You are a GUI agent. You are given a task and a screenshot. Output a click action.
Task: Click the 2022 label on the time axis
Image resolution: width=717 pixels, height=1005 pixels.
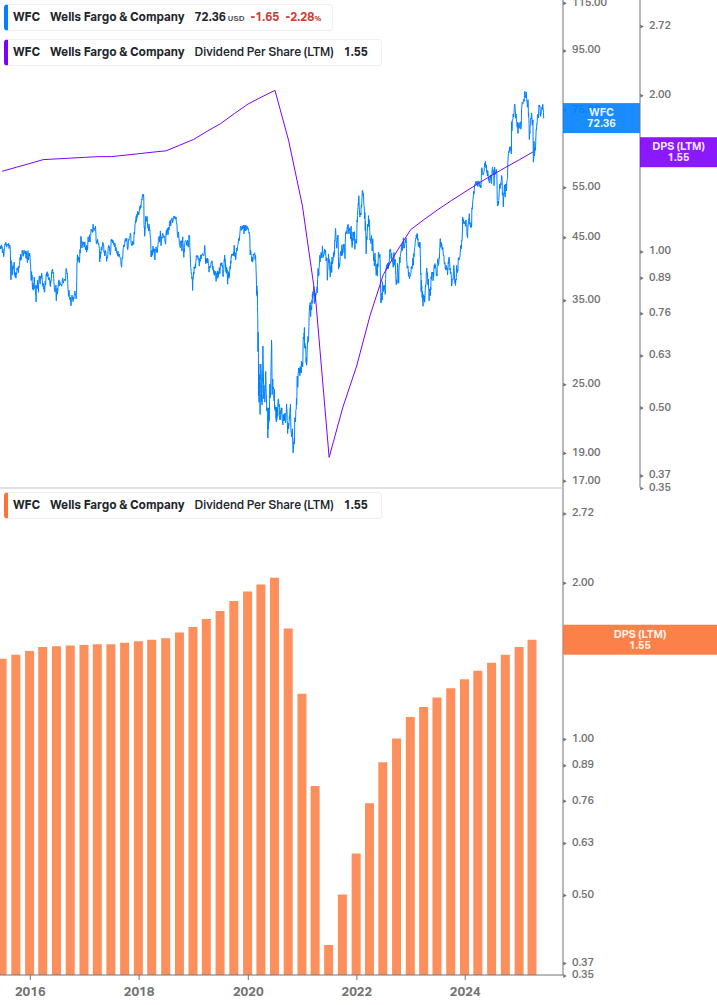356,992
